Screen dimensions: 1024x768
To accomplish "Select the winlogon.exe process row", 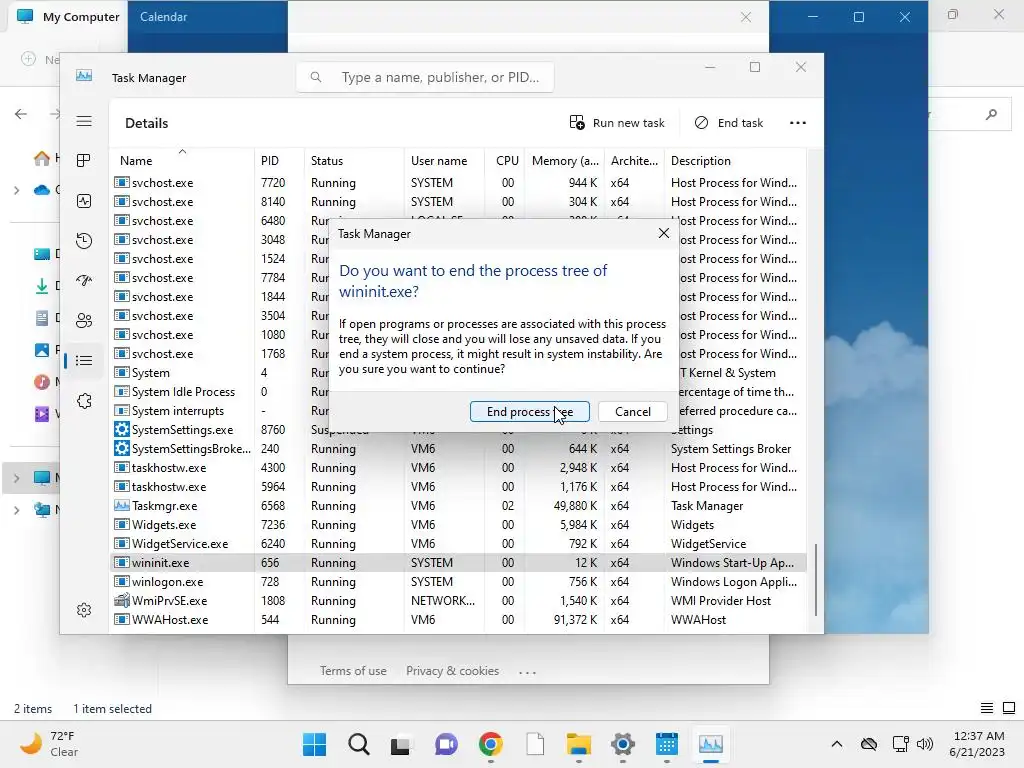I will pyautogui.click(x=460, y=581).
